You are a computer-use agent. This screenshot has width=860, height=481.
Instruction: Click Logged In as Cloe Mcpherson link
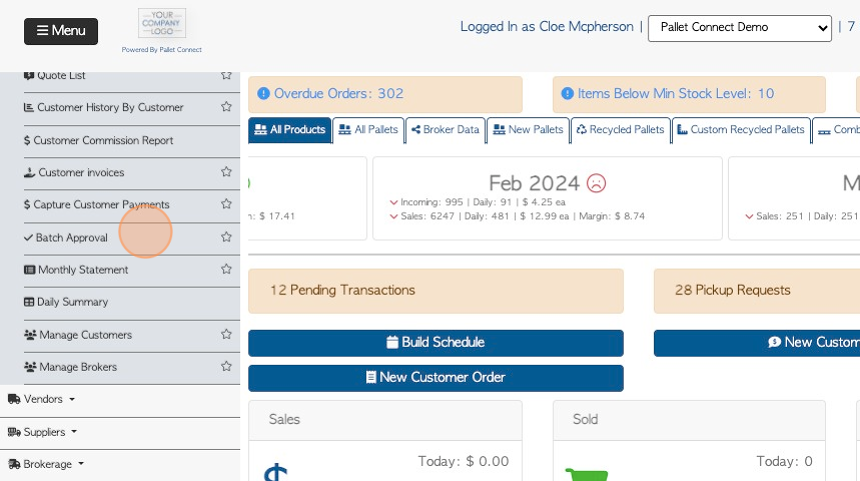coord(546,26)
